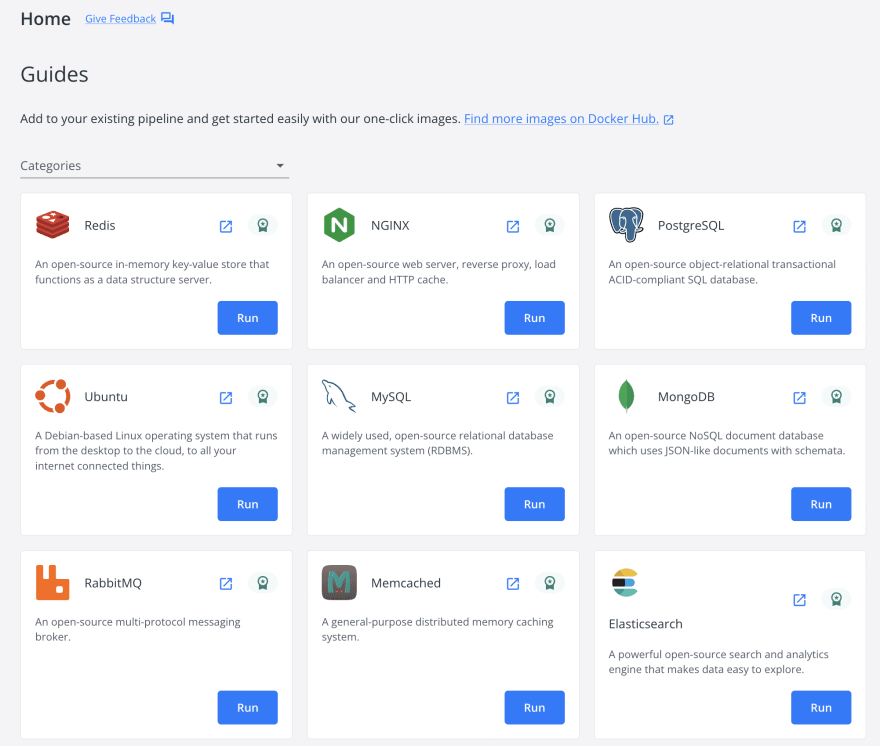This screenshot has height=746, width=880.
Task: Click the Elasticsearch card title
Action: (645, 624)
